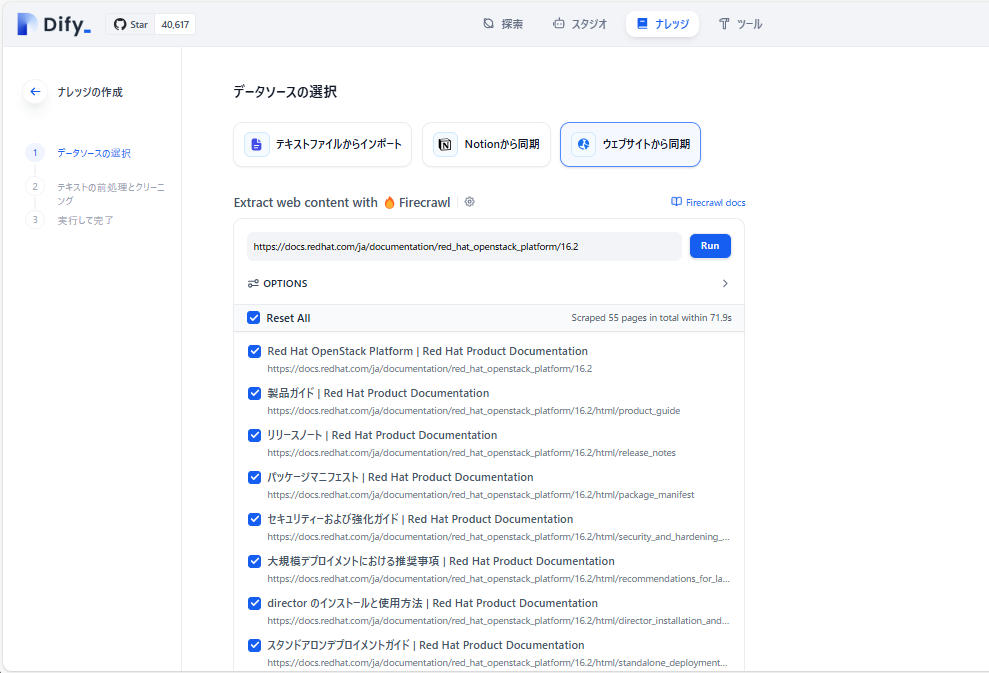
Task: Run the website crawl
Action: click(710, 246)
